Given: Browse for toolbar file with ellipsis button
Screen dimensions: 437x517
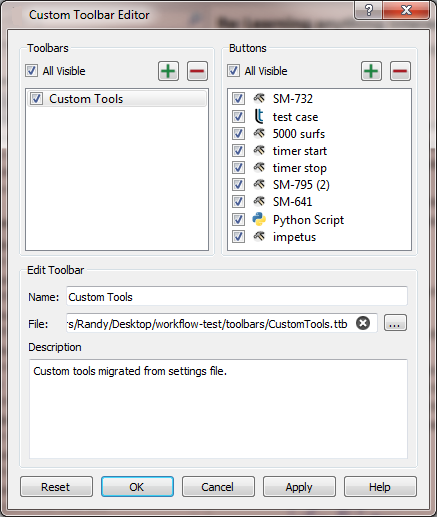Looking at the screenshot, I should [x=395, y=323].
